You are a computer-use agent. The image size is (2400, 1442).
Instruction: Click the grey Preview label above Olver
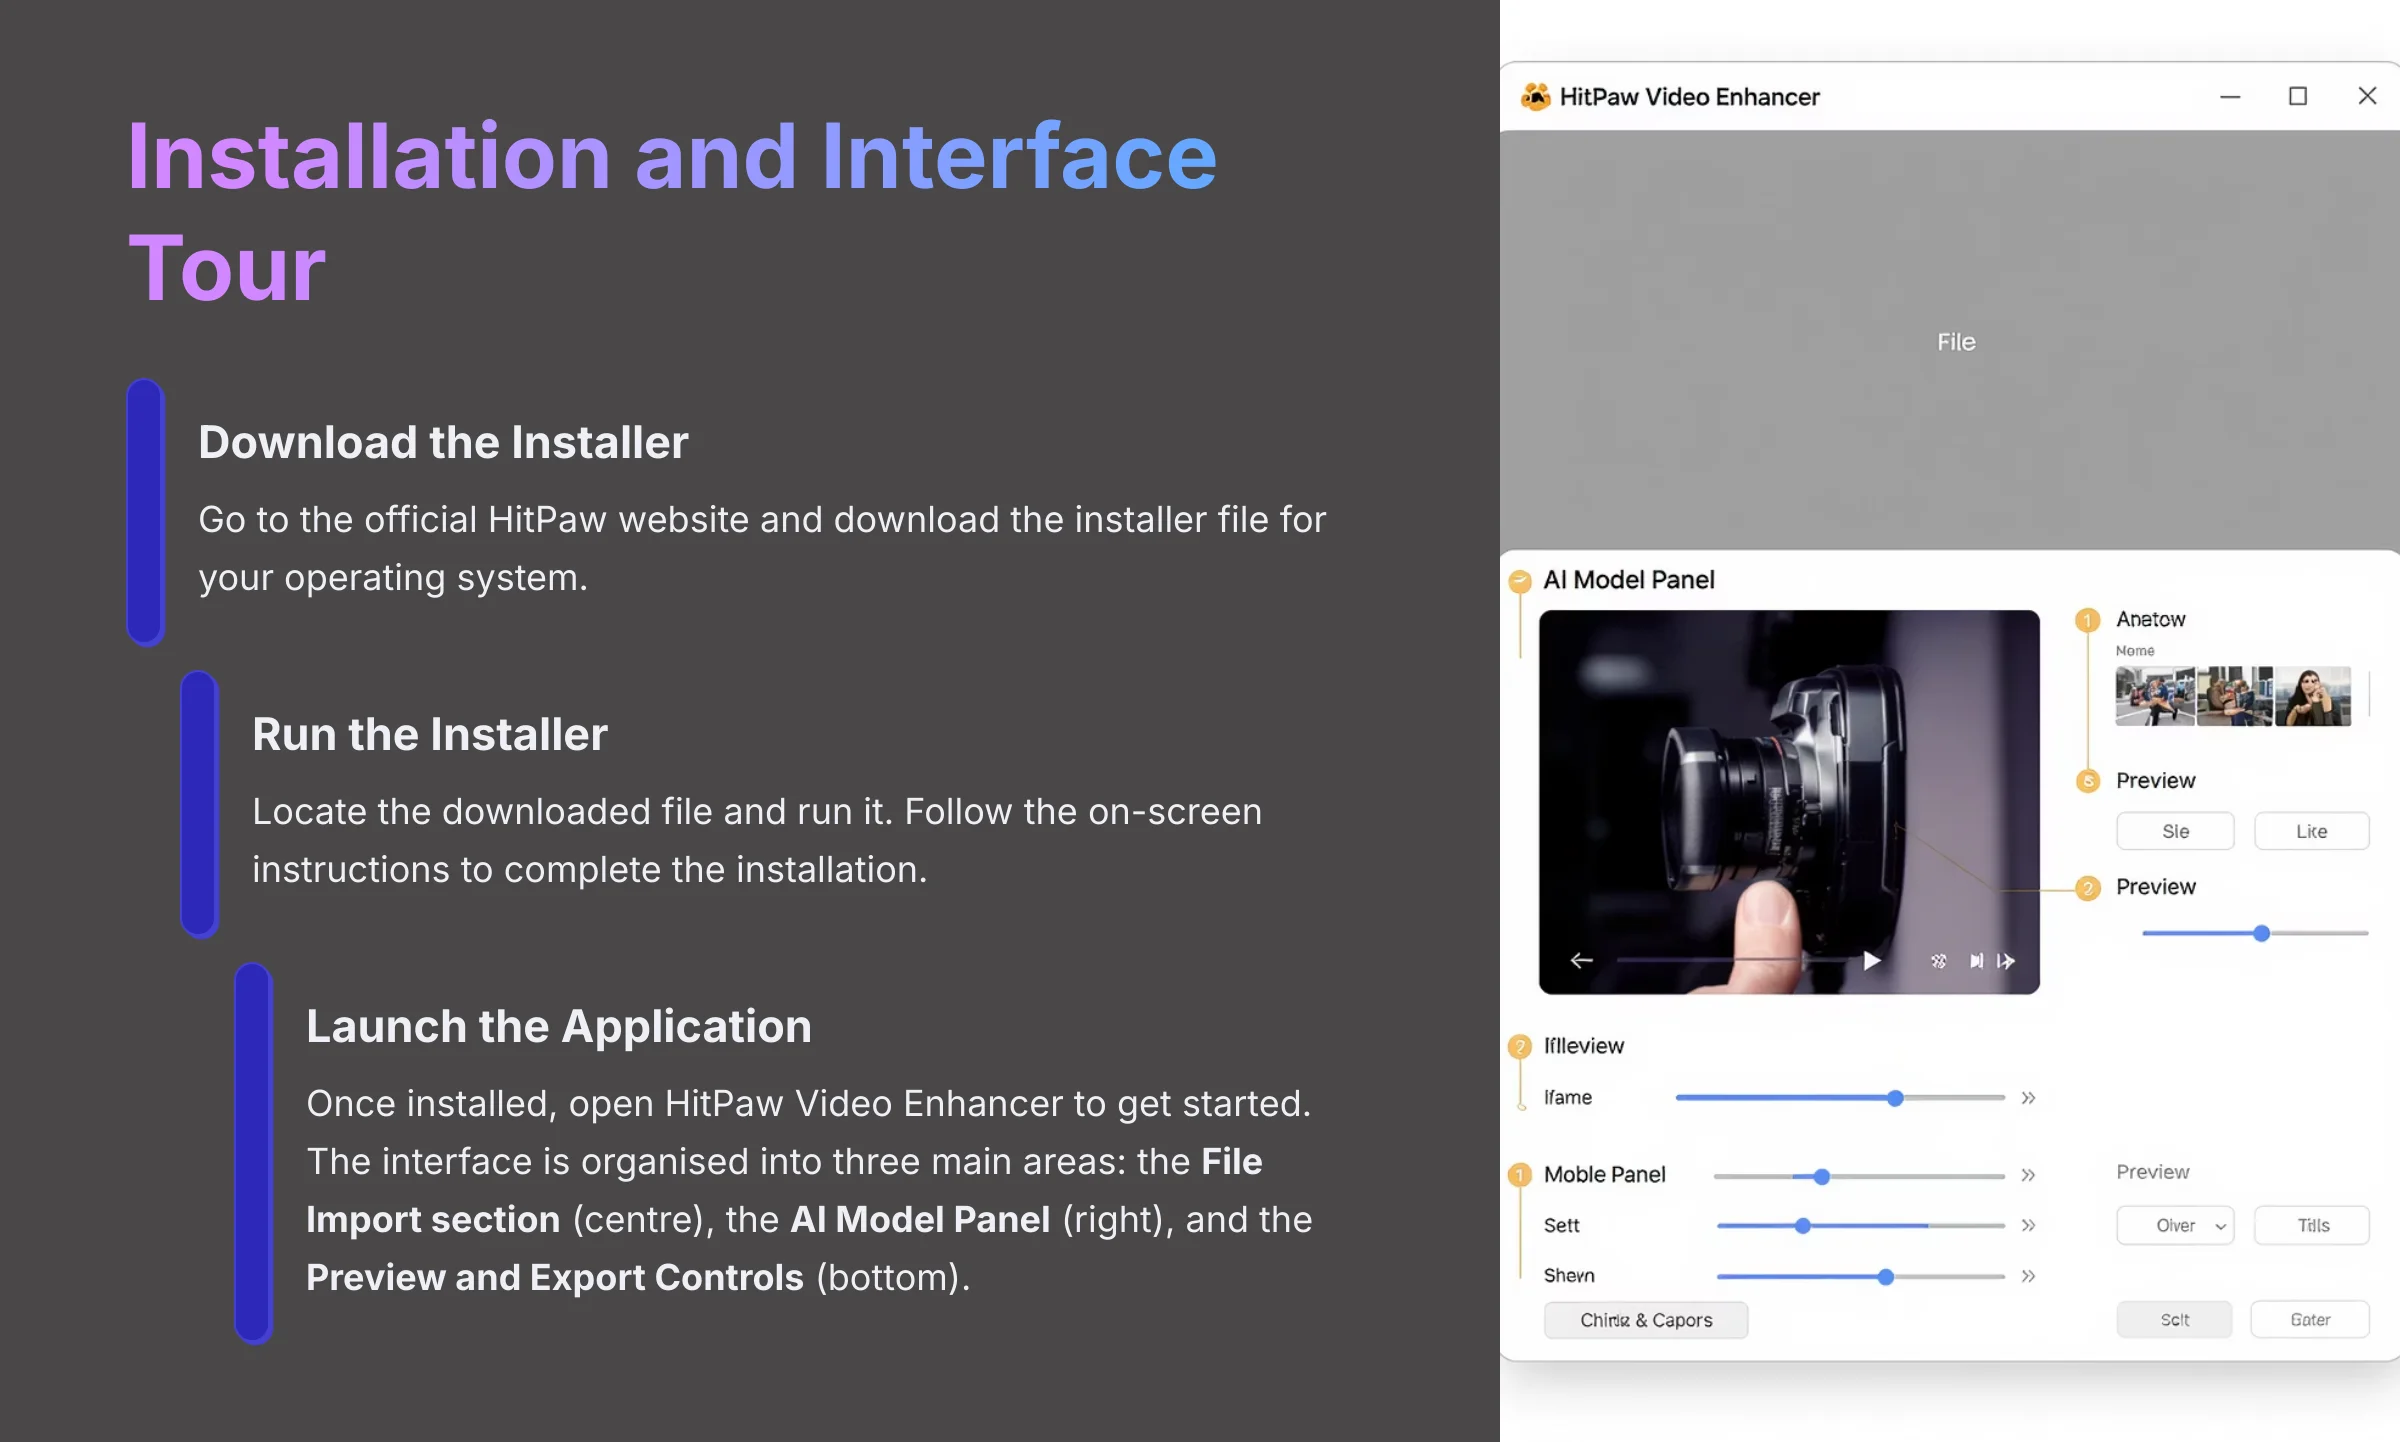click(x=2152, y=1172)
